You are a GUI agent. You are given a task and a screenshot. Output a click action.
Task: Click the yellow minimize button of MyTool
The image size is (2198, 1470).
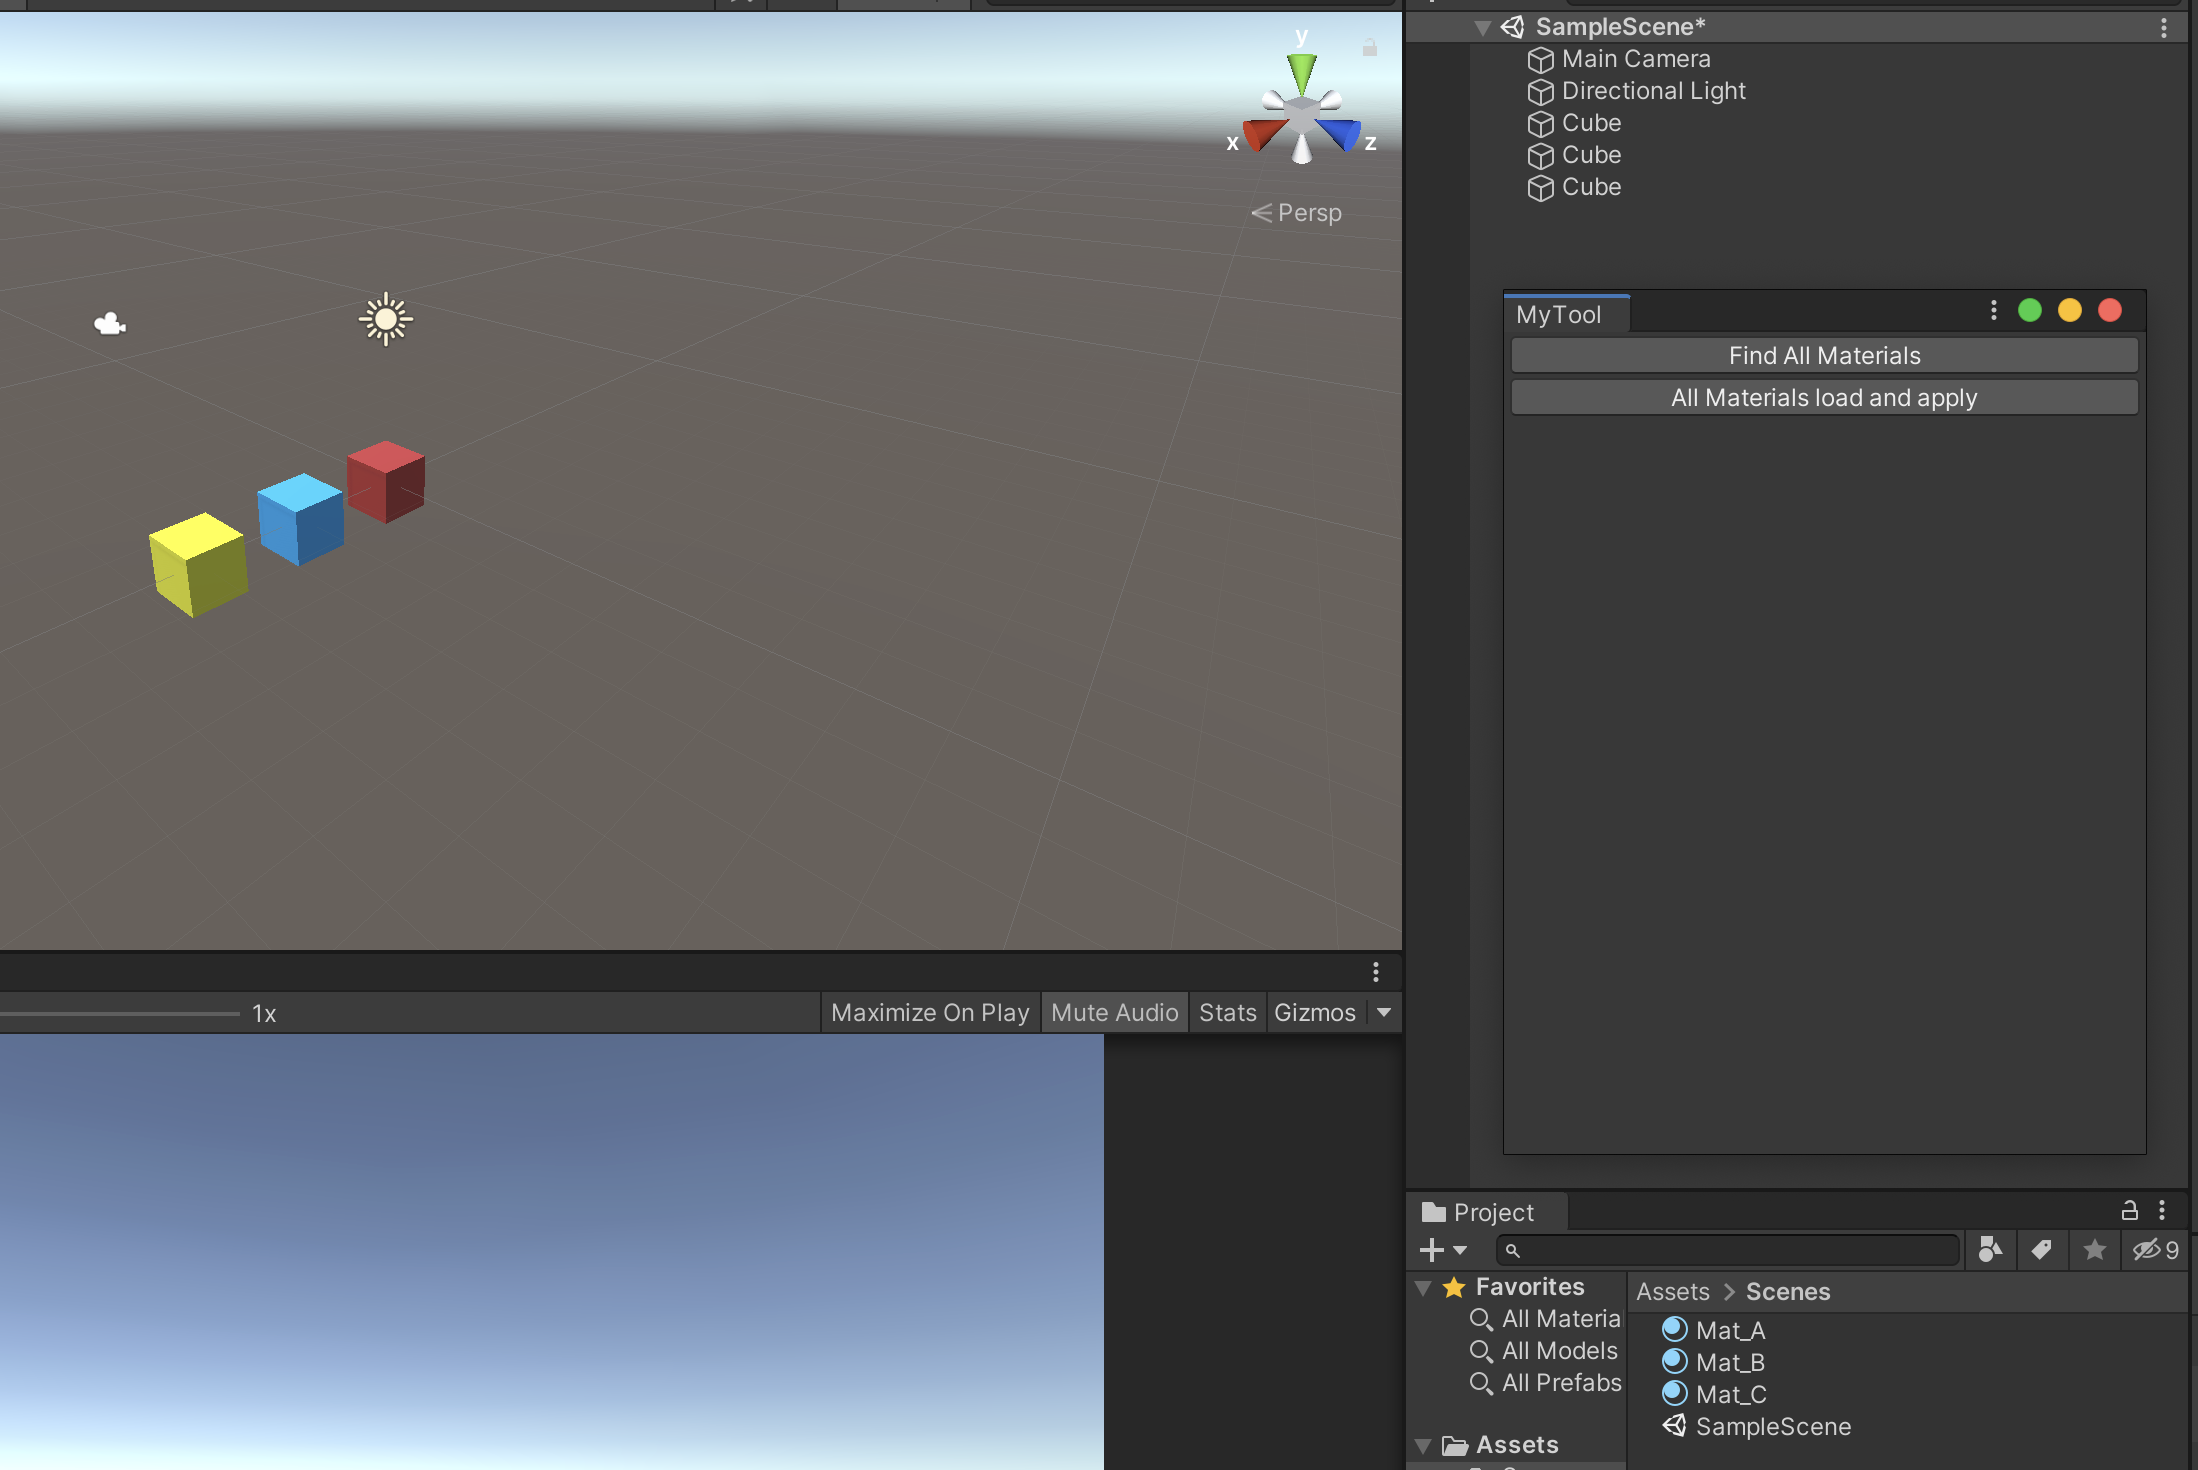2070,311
